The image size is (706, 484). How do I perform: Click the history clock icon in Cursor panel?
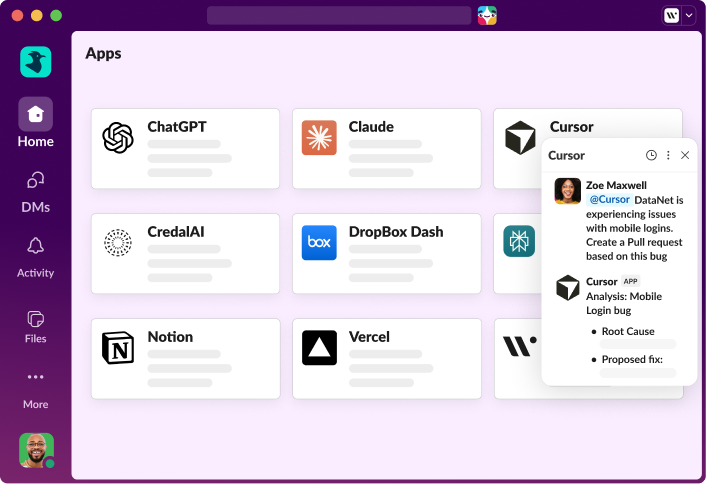click(x=651, y=155)
